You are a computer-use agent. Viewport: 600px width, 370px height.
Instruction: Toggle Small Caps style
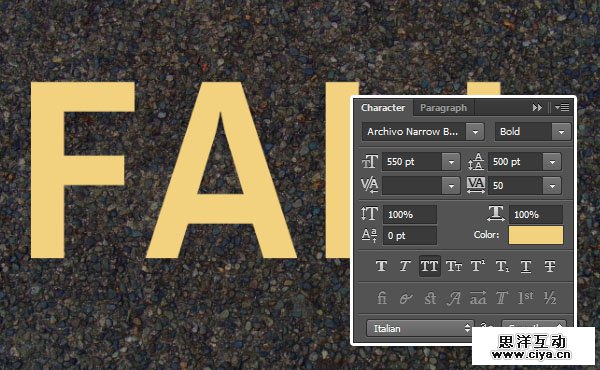[x=454, y=266]
